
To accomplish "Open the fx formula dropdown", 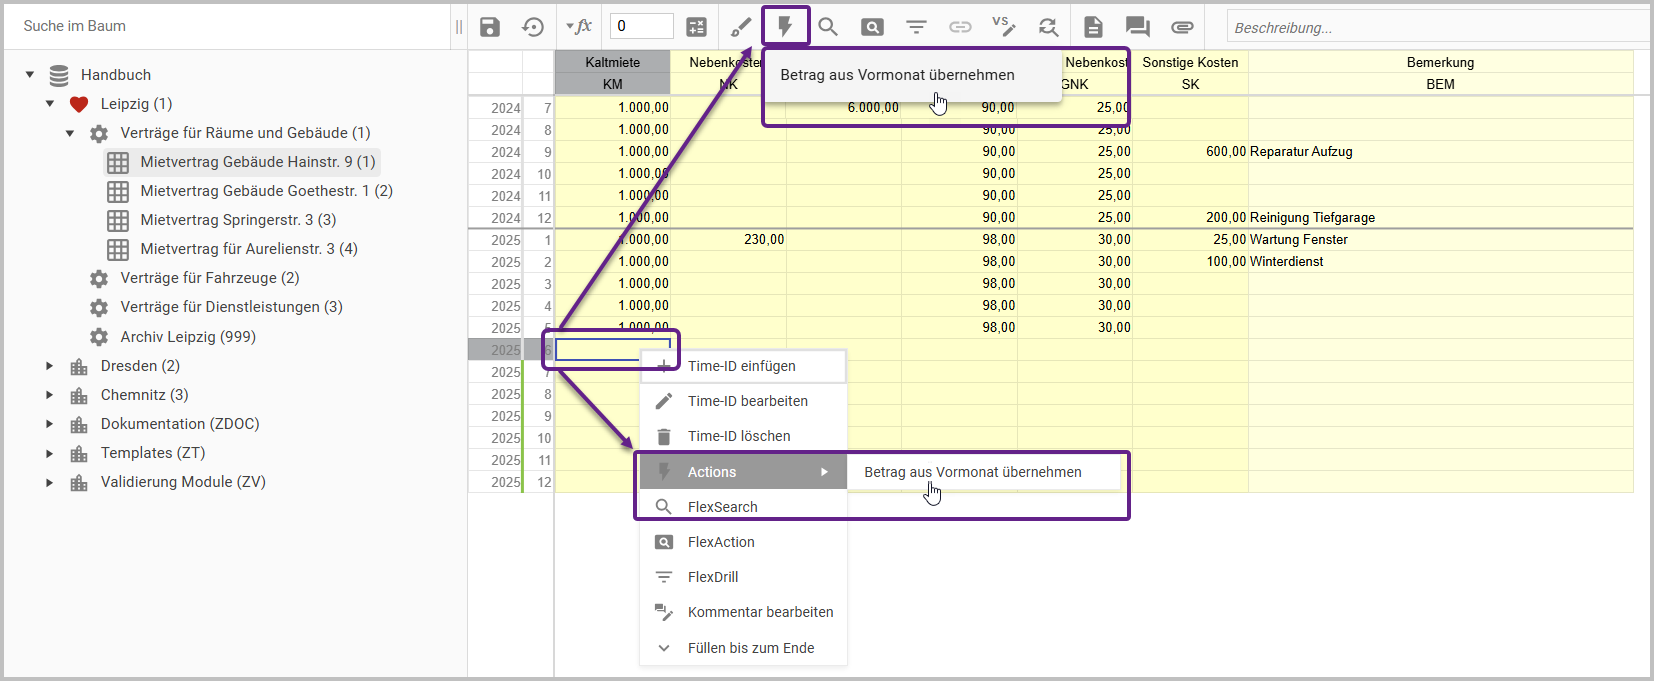I will point(579,27).
